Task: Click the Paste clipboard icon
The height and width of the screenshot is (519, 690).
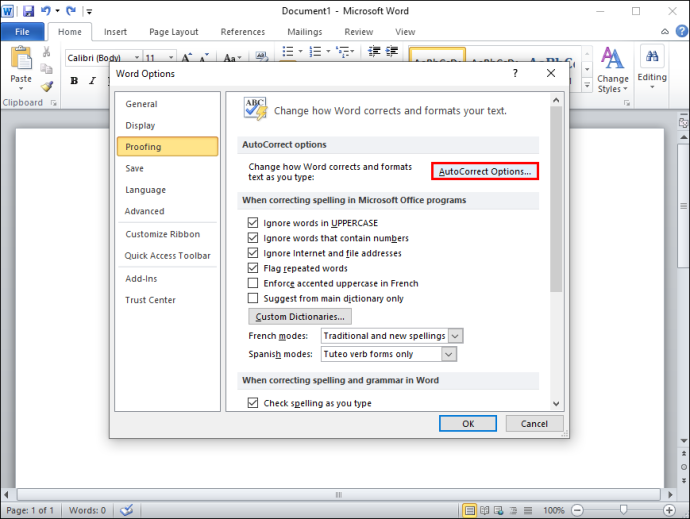Action: pos(21,58)
